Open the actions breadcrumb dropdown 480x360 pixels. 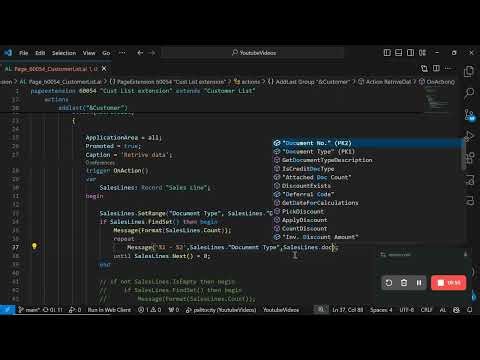coord(247,82)
